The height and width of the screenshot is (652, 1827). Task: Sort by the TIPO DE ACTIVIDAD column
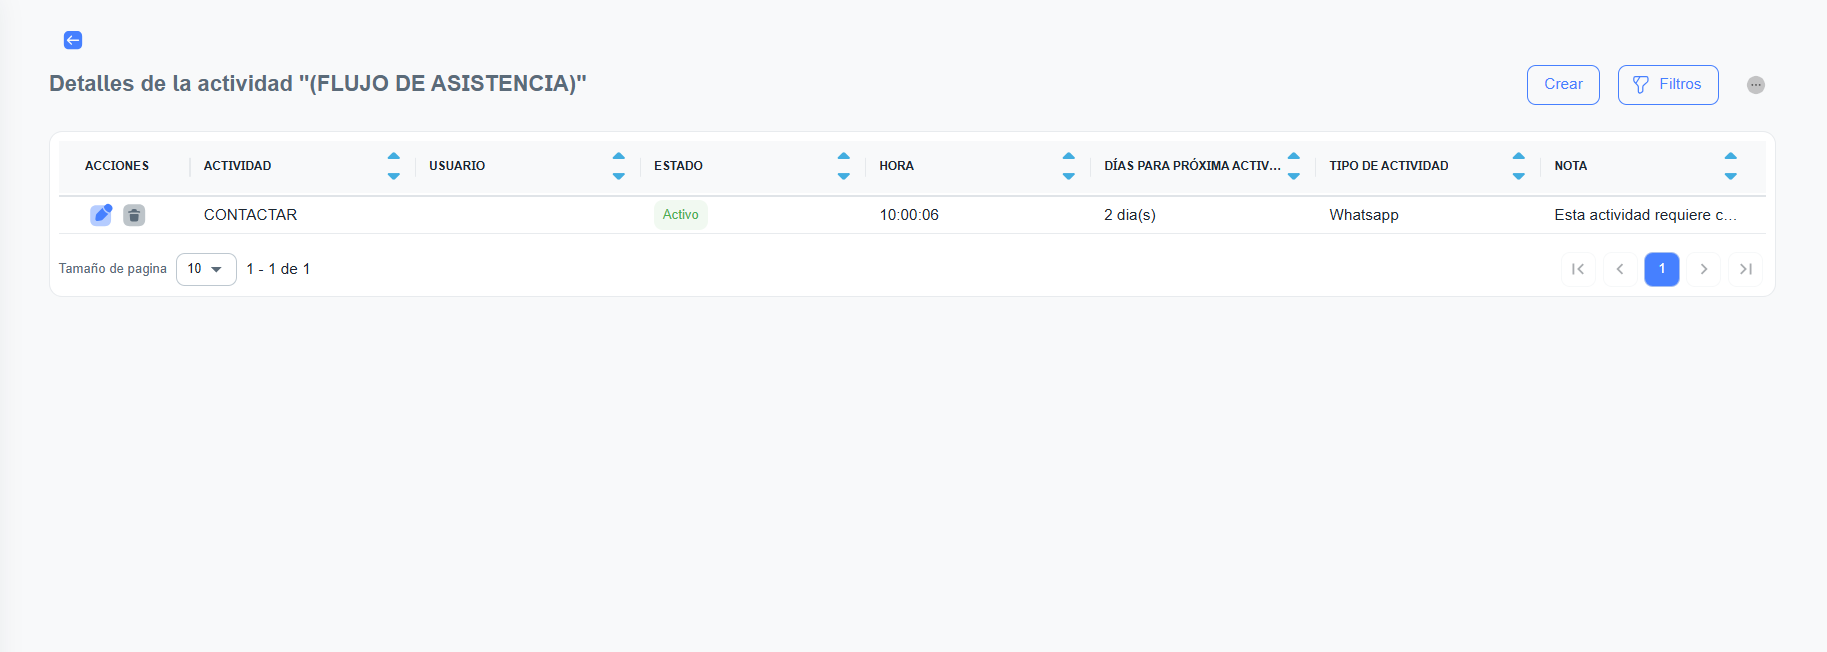[1518, 166]
